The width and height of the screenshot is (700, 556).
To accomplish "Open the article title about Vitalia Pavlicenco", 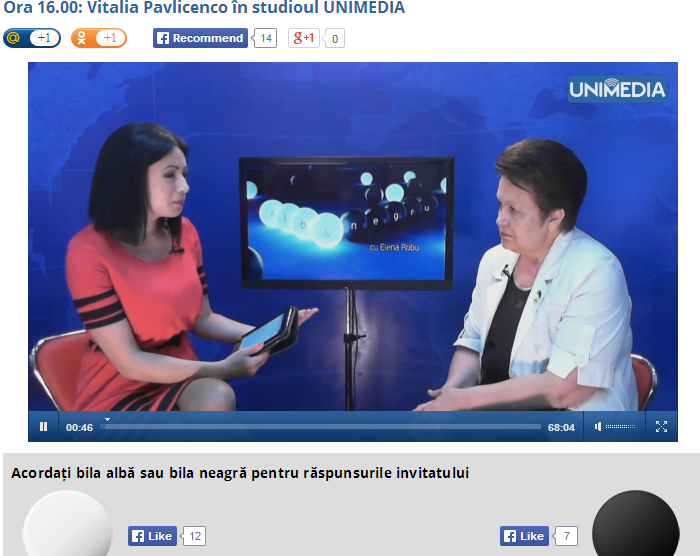I will [x=204, y=8].
